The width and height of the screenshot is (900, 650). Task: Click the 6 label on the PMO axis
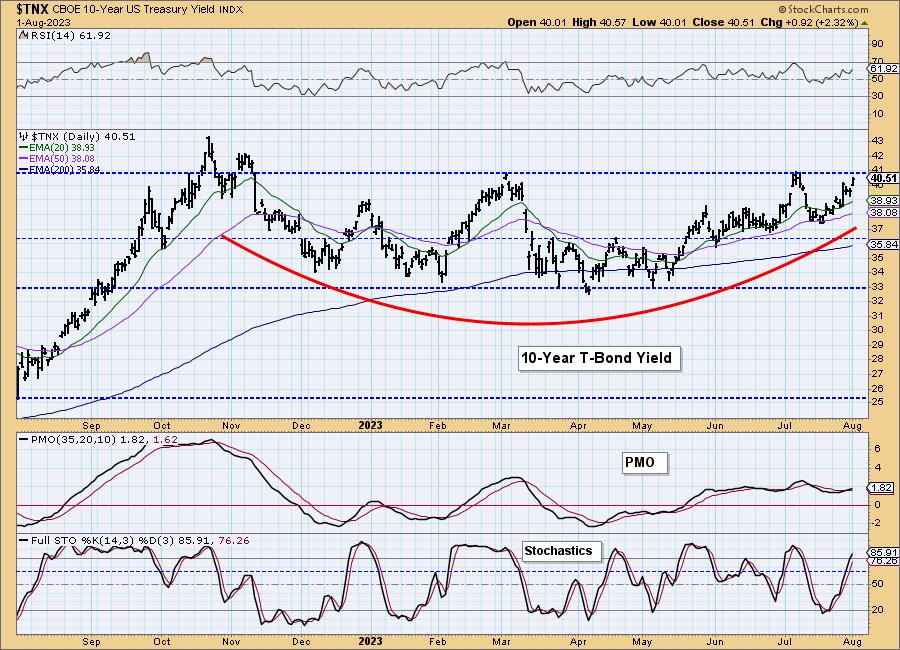point(877,449)
